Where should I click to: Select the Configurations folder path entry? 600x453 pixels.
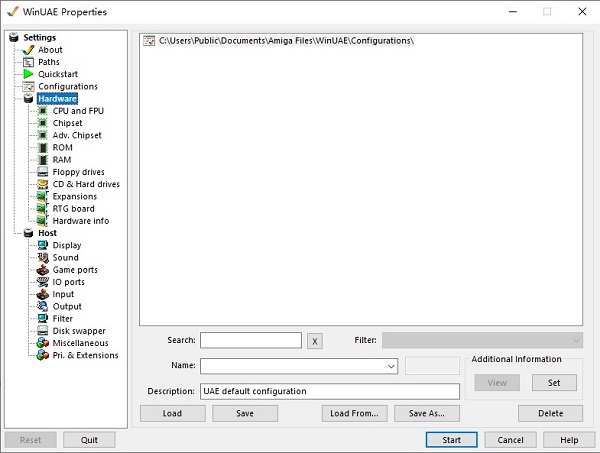click(x=286, y=40)
